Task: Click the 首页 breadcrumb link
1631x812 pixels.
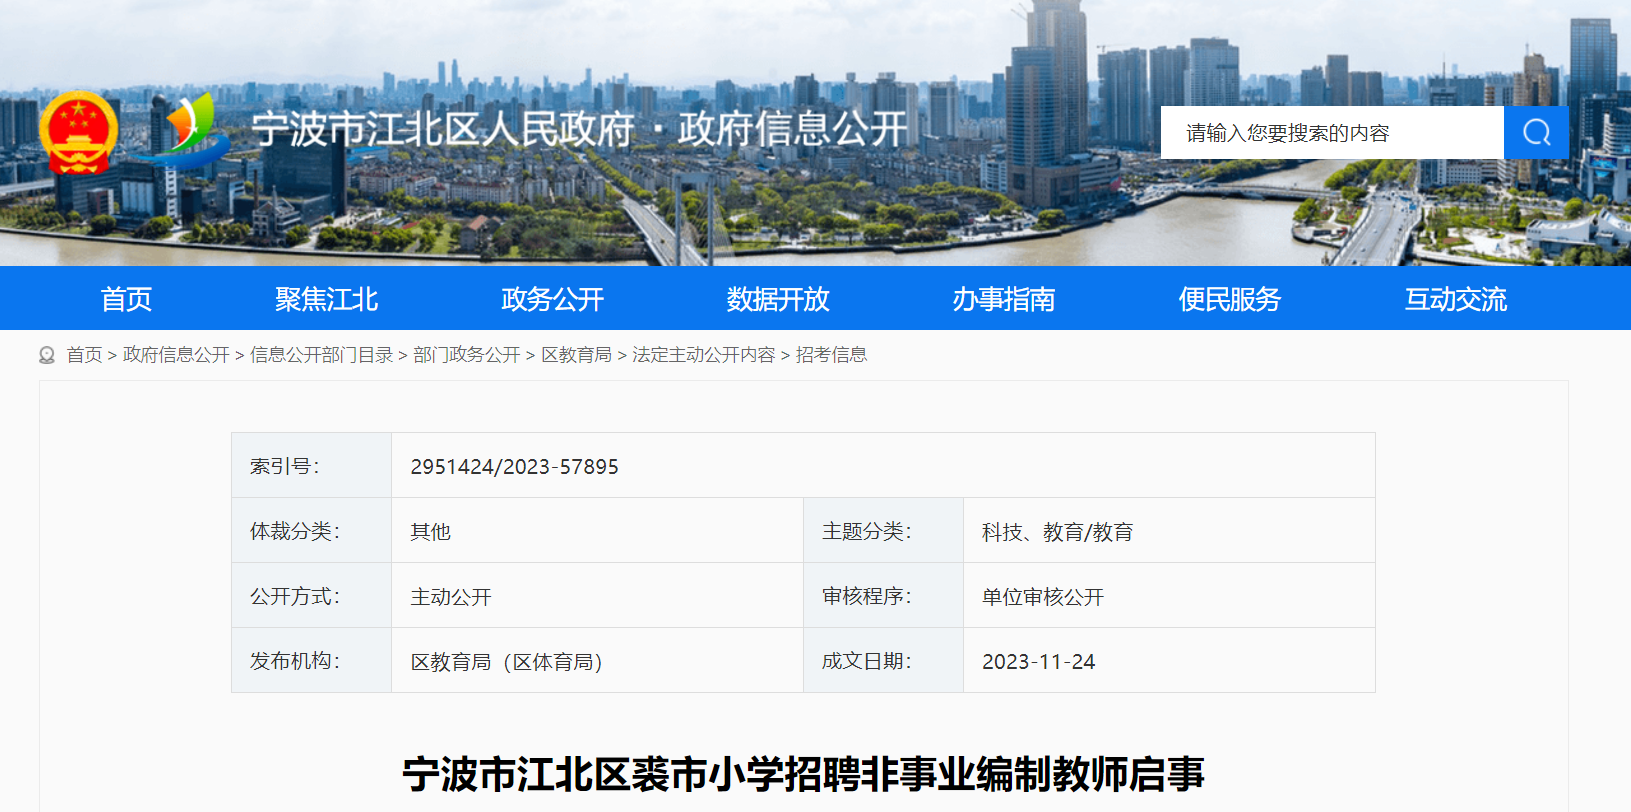Action: click(x=84, y=355)
